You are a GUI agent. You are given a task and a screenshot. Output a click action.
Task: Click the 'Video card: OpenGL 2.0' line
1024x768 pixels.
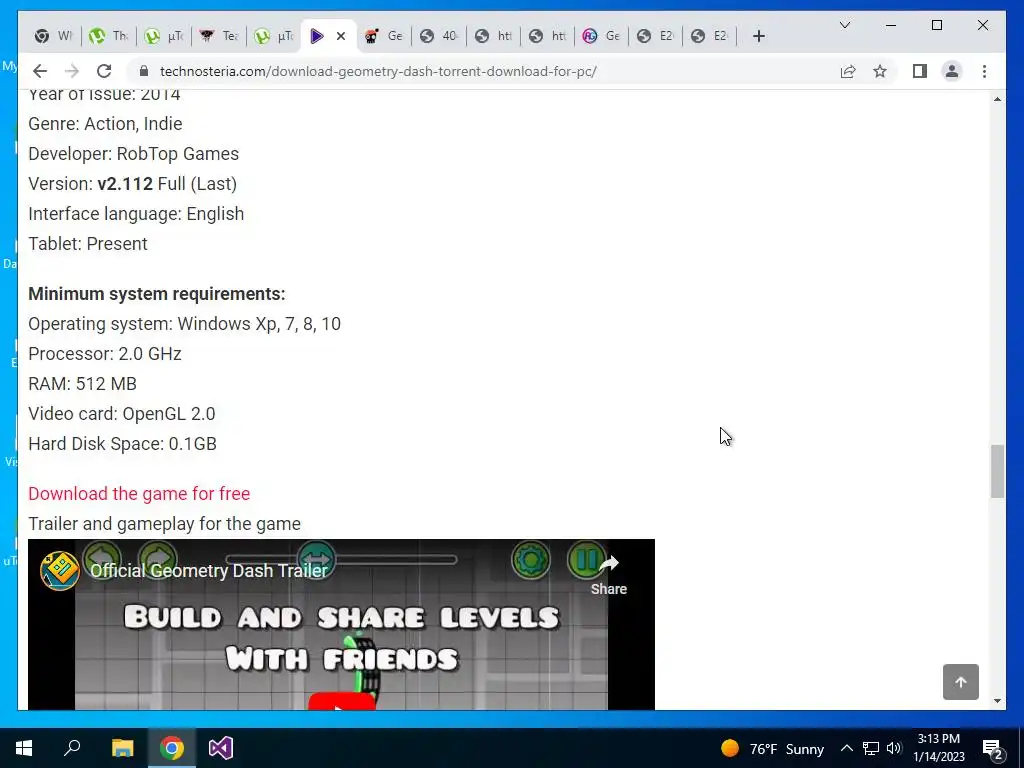click(x=121, y=414)
